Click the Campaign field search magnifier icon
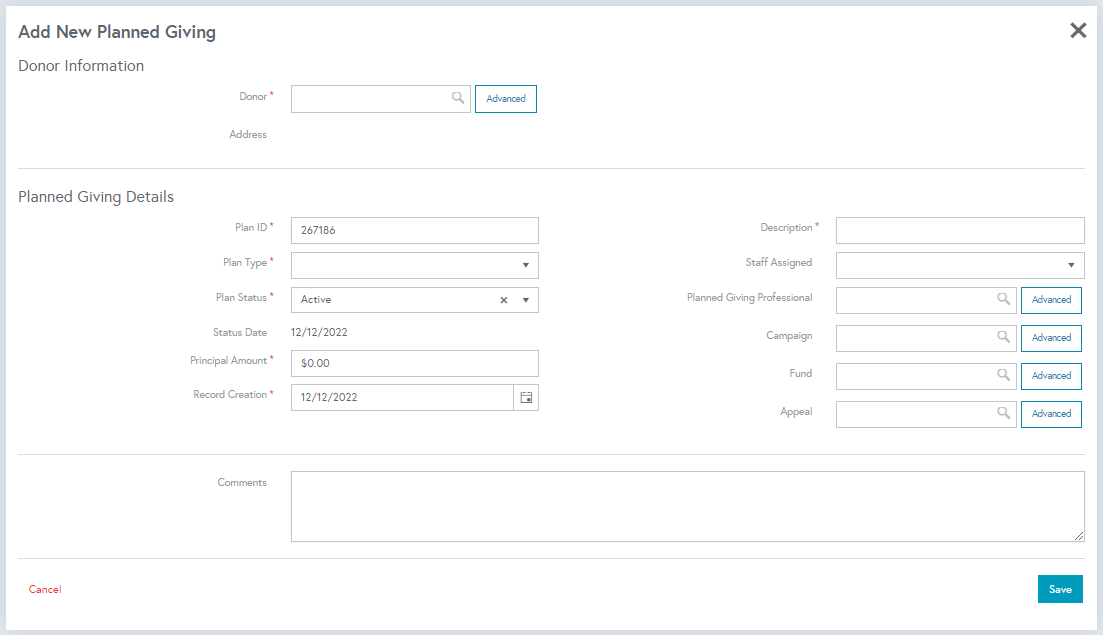The height and width of the screenshot is (635, 1103). tap(1004, 337)
